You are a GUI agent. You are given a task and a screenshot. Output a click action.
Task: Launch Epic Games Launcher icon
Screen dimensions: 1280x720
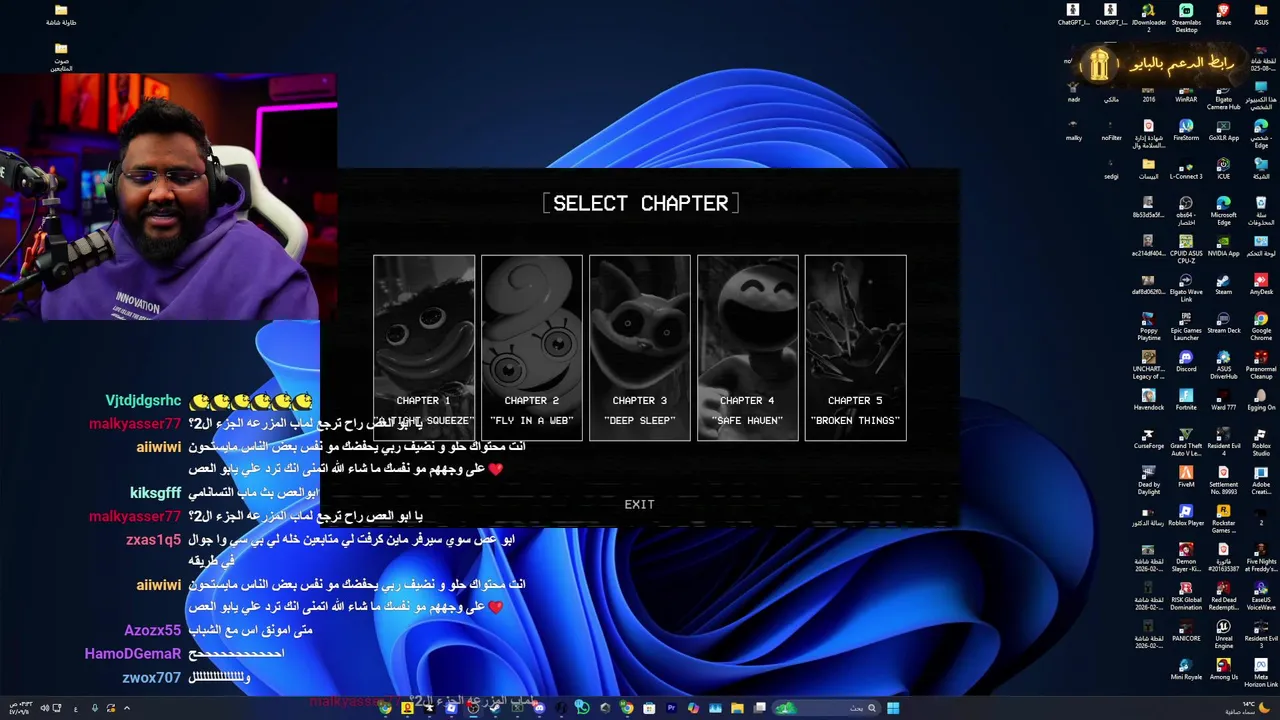[x=1186, y=326]
